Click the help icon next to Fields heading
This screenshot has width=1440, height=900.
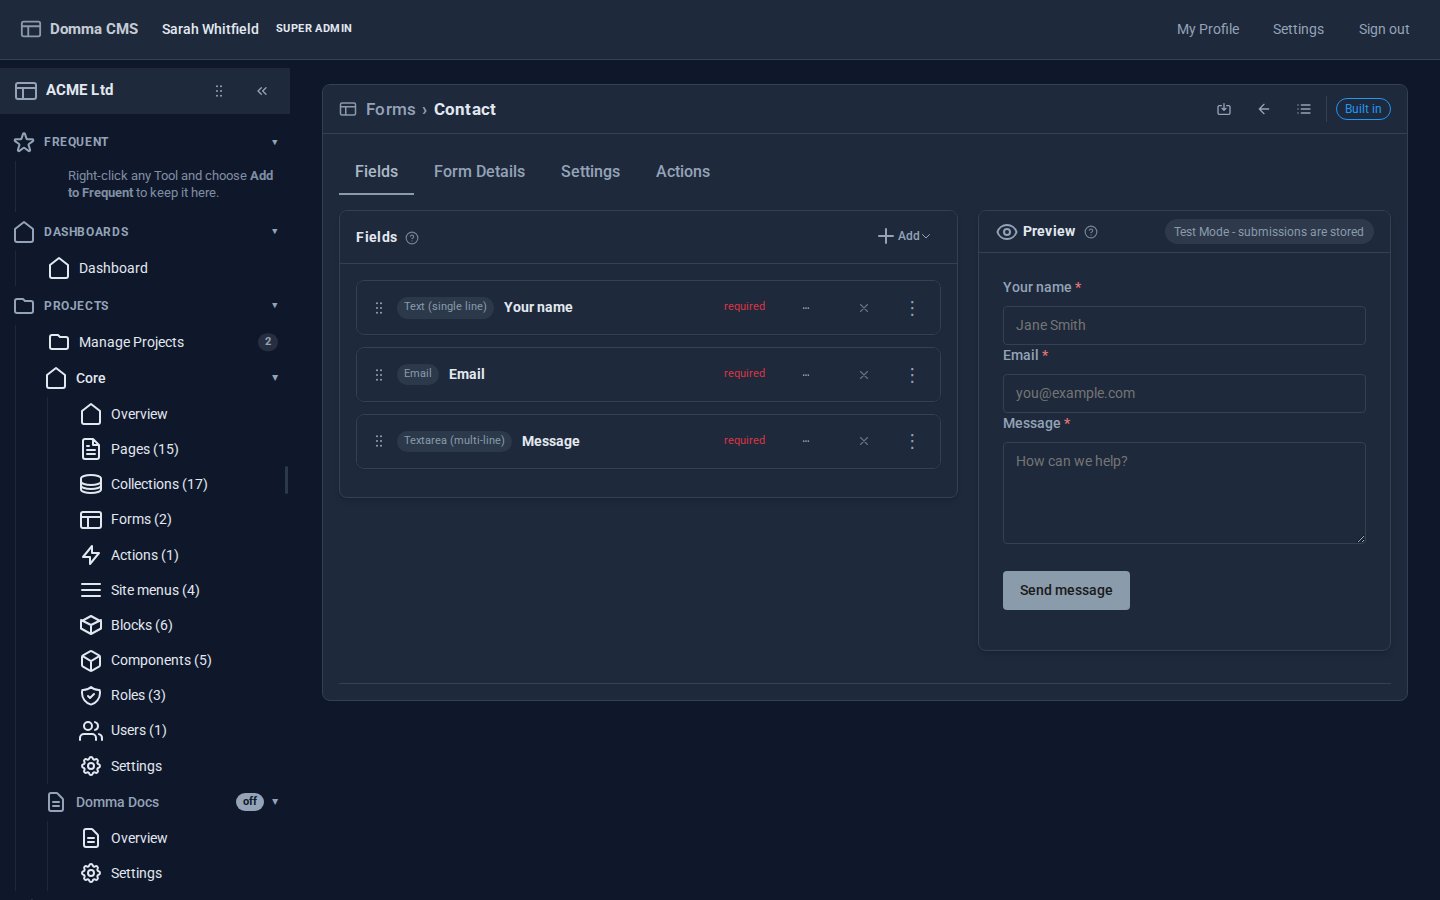412,238
